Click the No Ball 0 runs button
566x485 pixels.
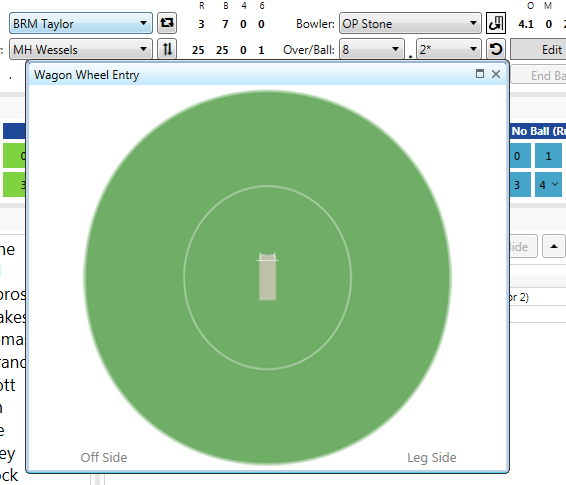pos(520,156)
